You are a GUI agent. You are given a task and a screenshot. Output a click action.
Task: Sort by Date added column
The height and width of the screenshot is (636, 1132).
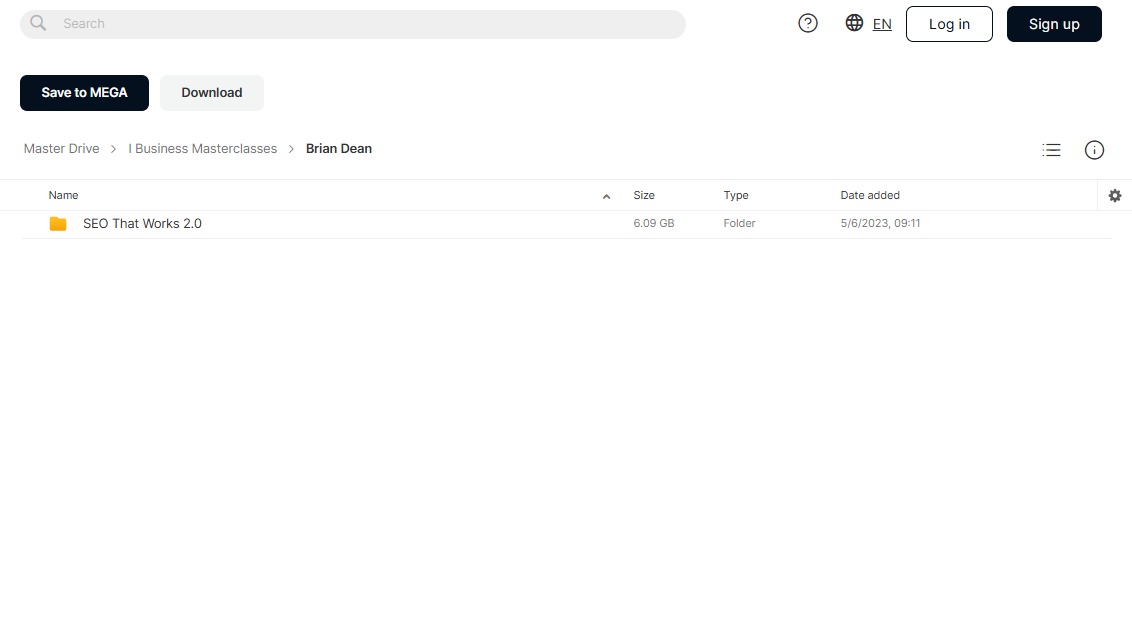(870, 196)
